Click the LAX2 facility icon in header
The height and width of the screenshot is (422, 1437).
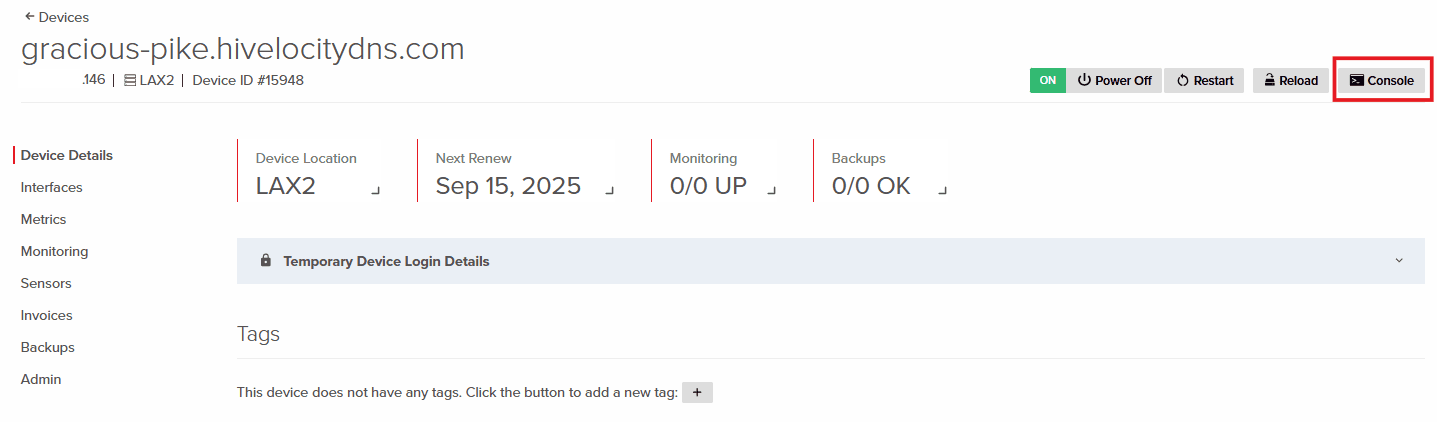[x=130, y=81]
